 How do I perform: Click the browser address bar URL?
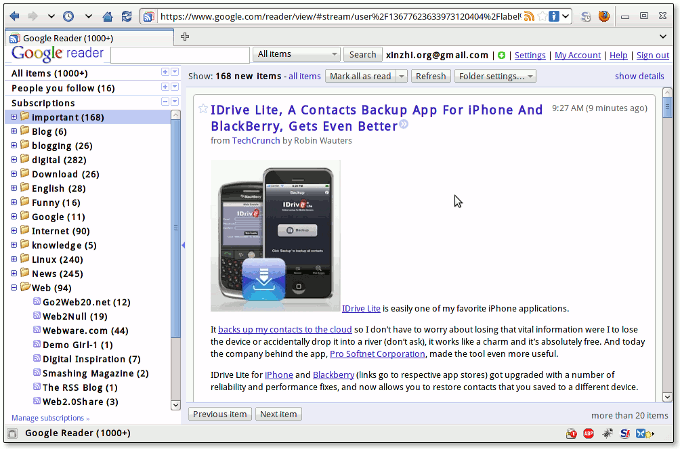pyautogui.click(x=340, y=16)
